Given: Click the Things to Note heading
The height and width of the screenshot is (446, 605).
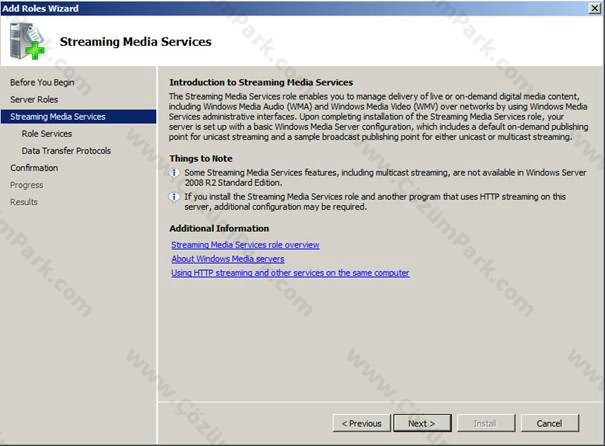Looking at the screenshot, I should click(x=201, y=158).
